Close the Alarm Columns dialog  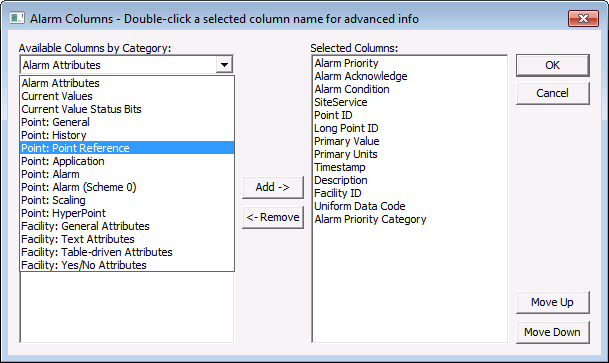(583, 18)
